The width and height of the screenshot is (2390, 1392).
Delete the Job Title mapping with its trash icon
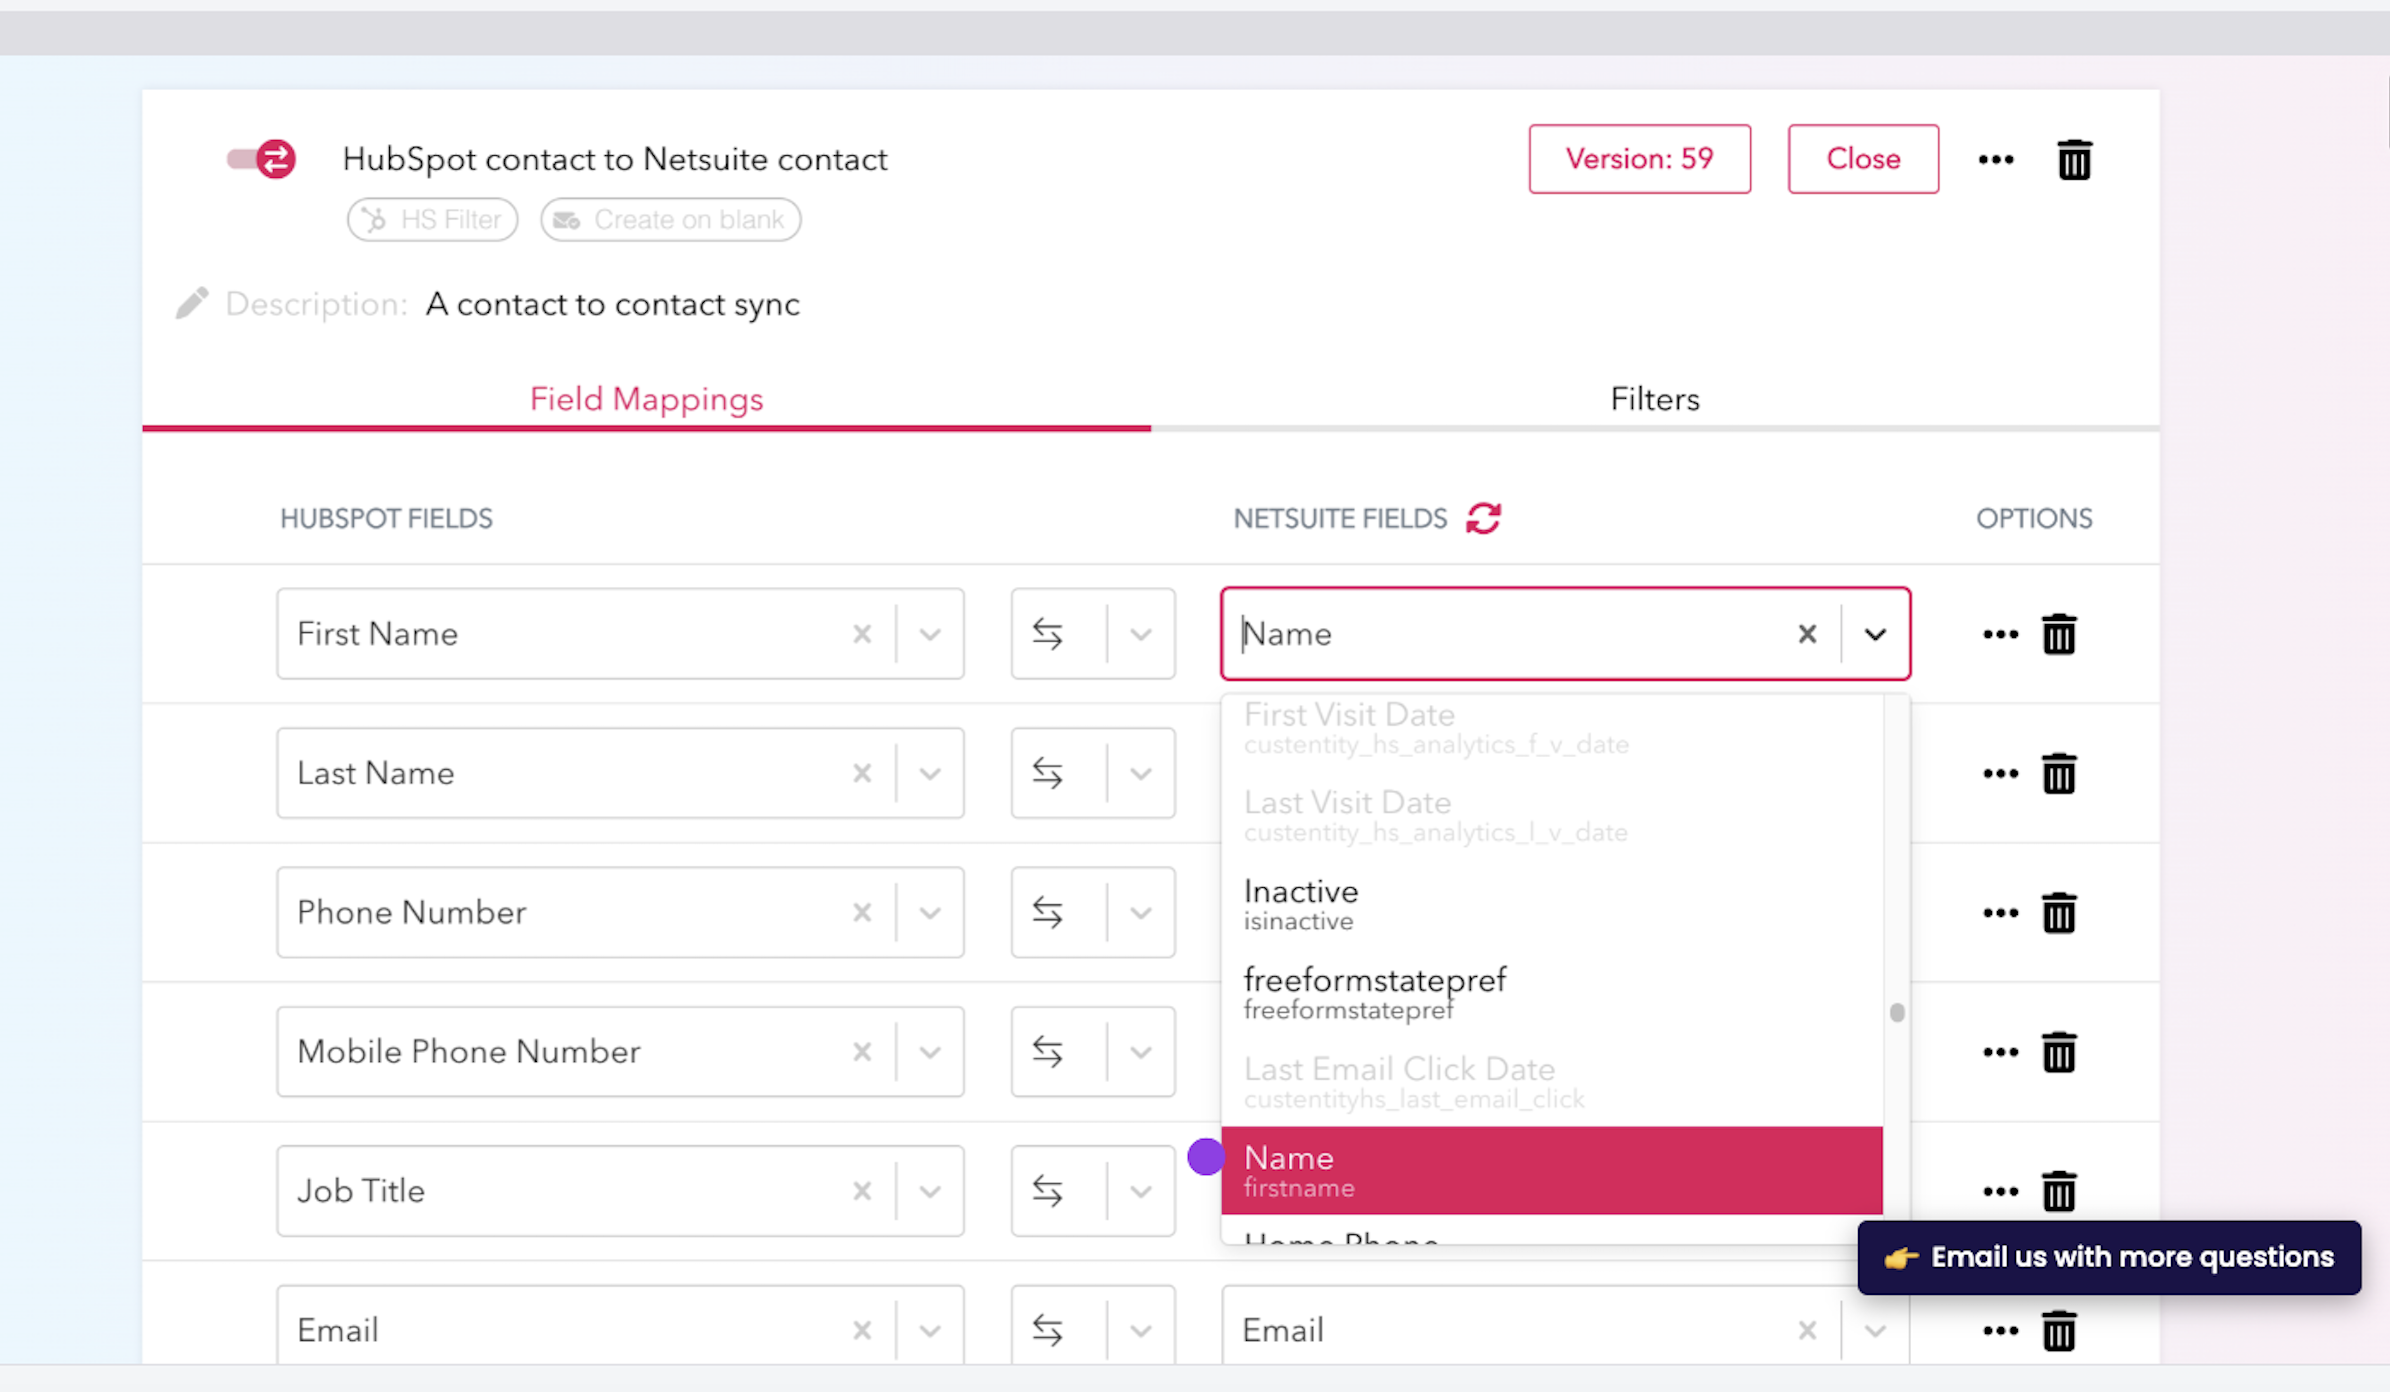2059,1191
